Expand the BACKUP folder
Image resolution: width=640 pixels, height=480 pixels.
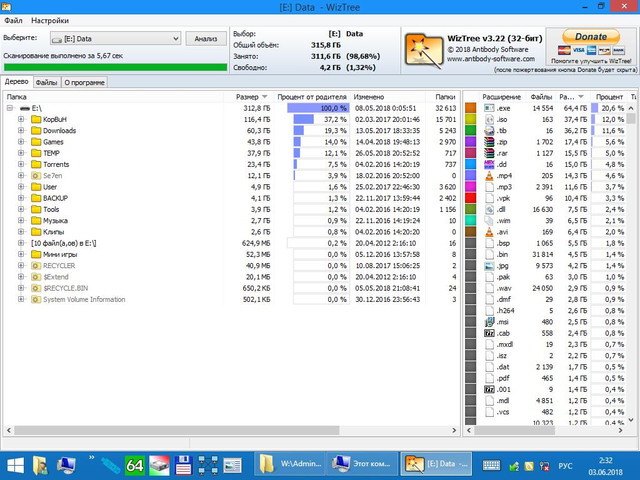click(21, 198)
